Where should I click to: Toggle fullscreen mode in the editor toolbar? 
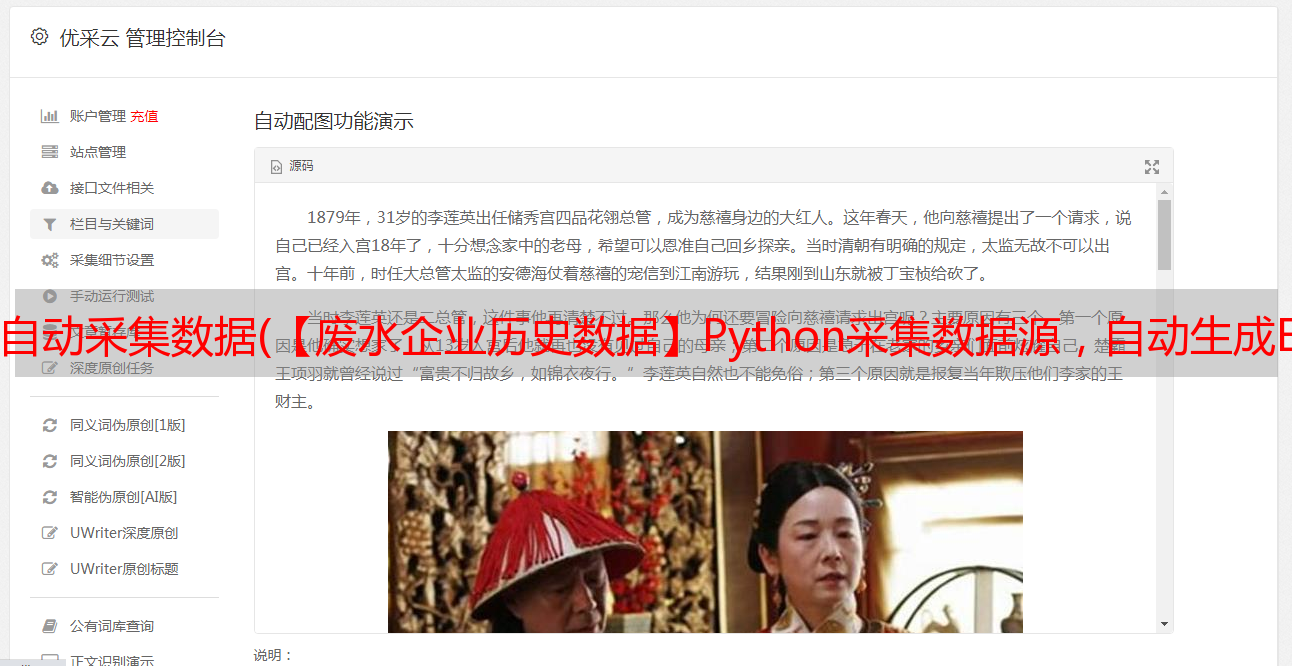click(x=1151, y=167)
